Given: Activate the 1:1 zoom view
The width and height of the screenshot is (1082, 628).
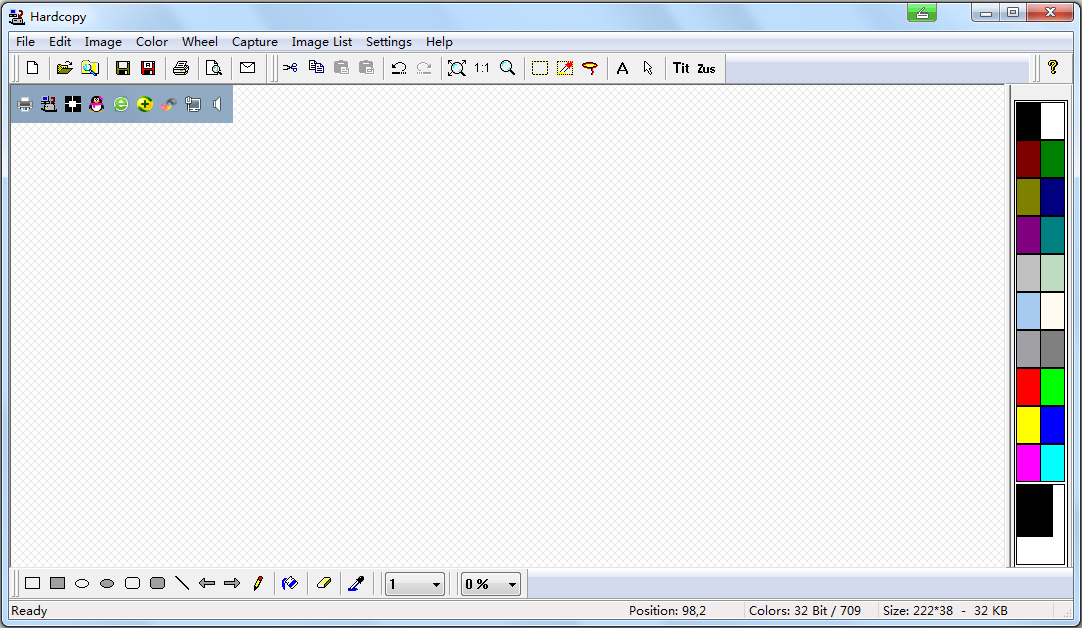Looking at the screenshot, I should click(482, 67).
